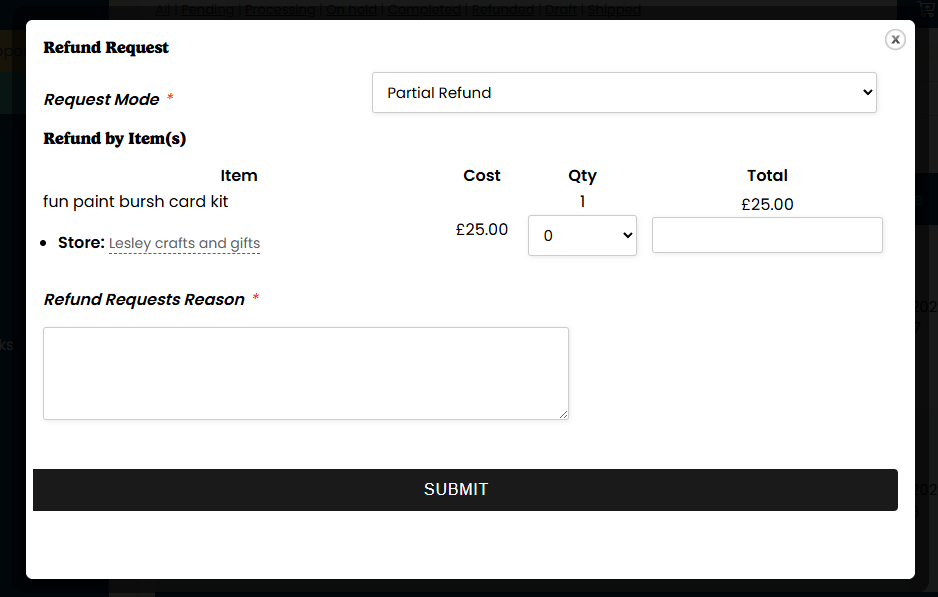This screenshot has height=597, width=938.
Task: Select the Draft orders filter
Action: point(560,10)
